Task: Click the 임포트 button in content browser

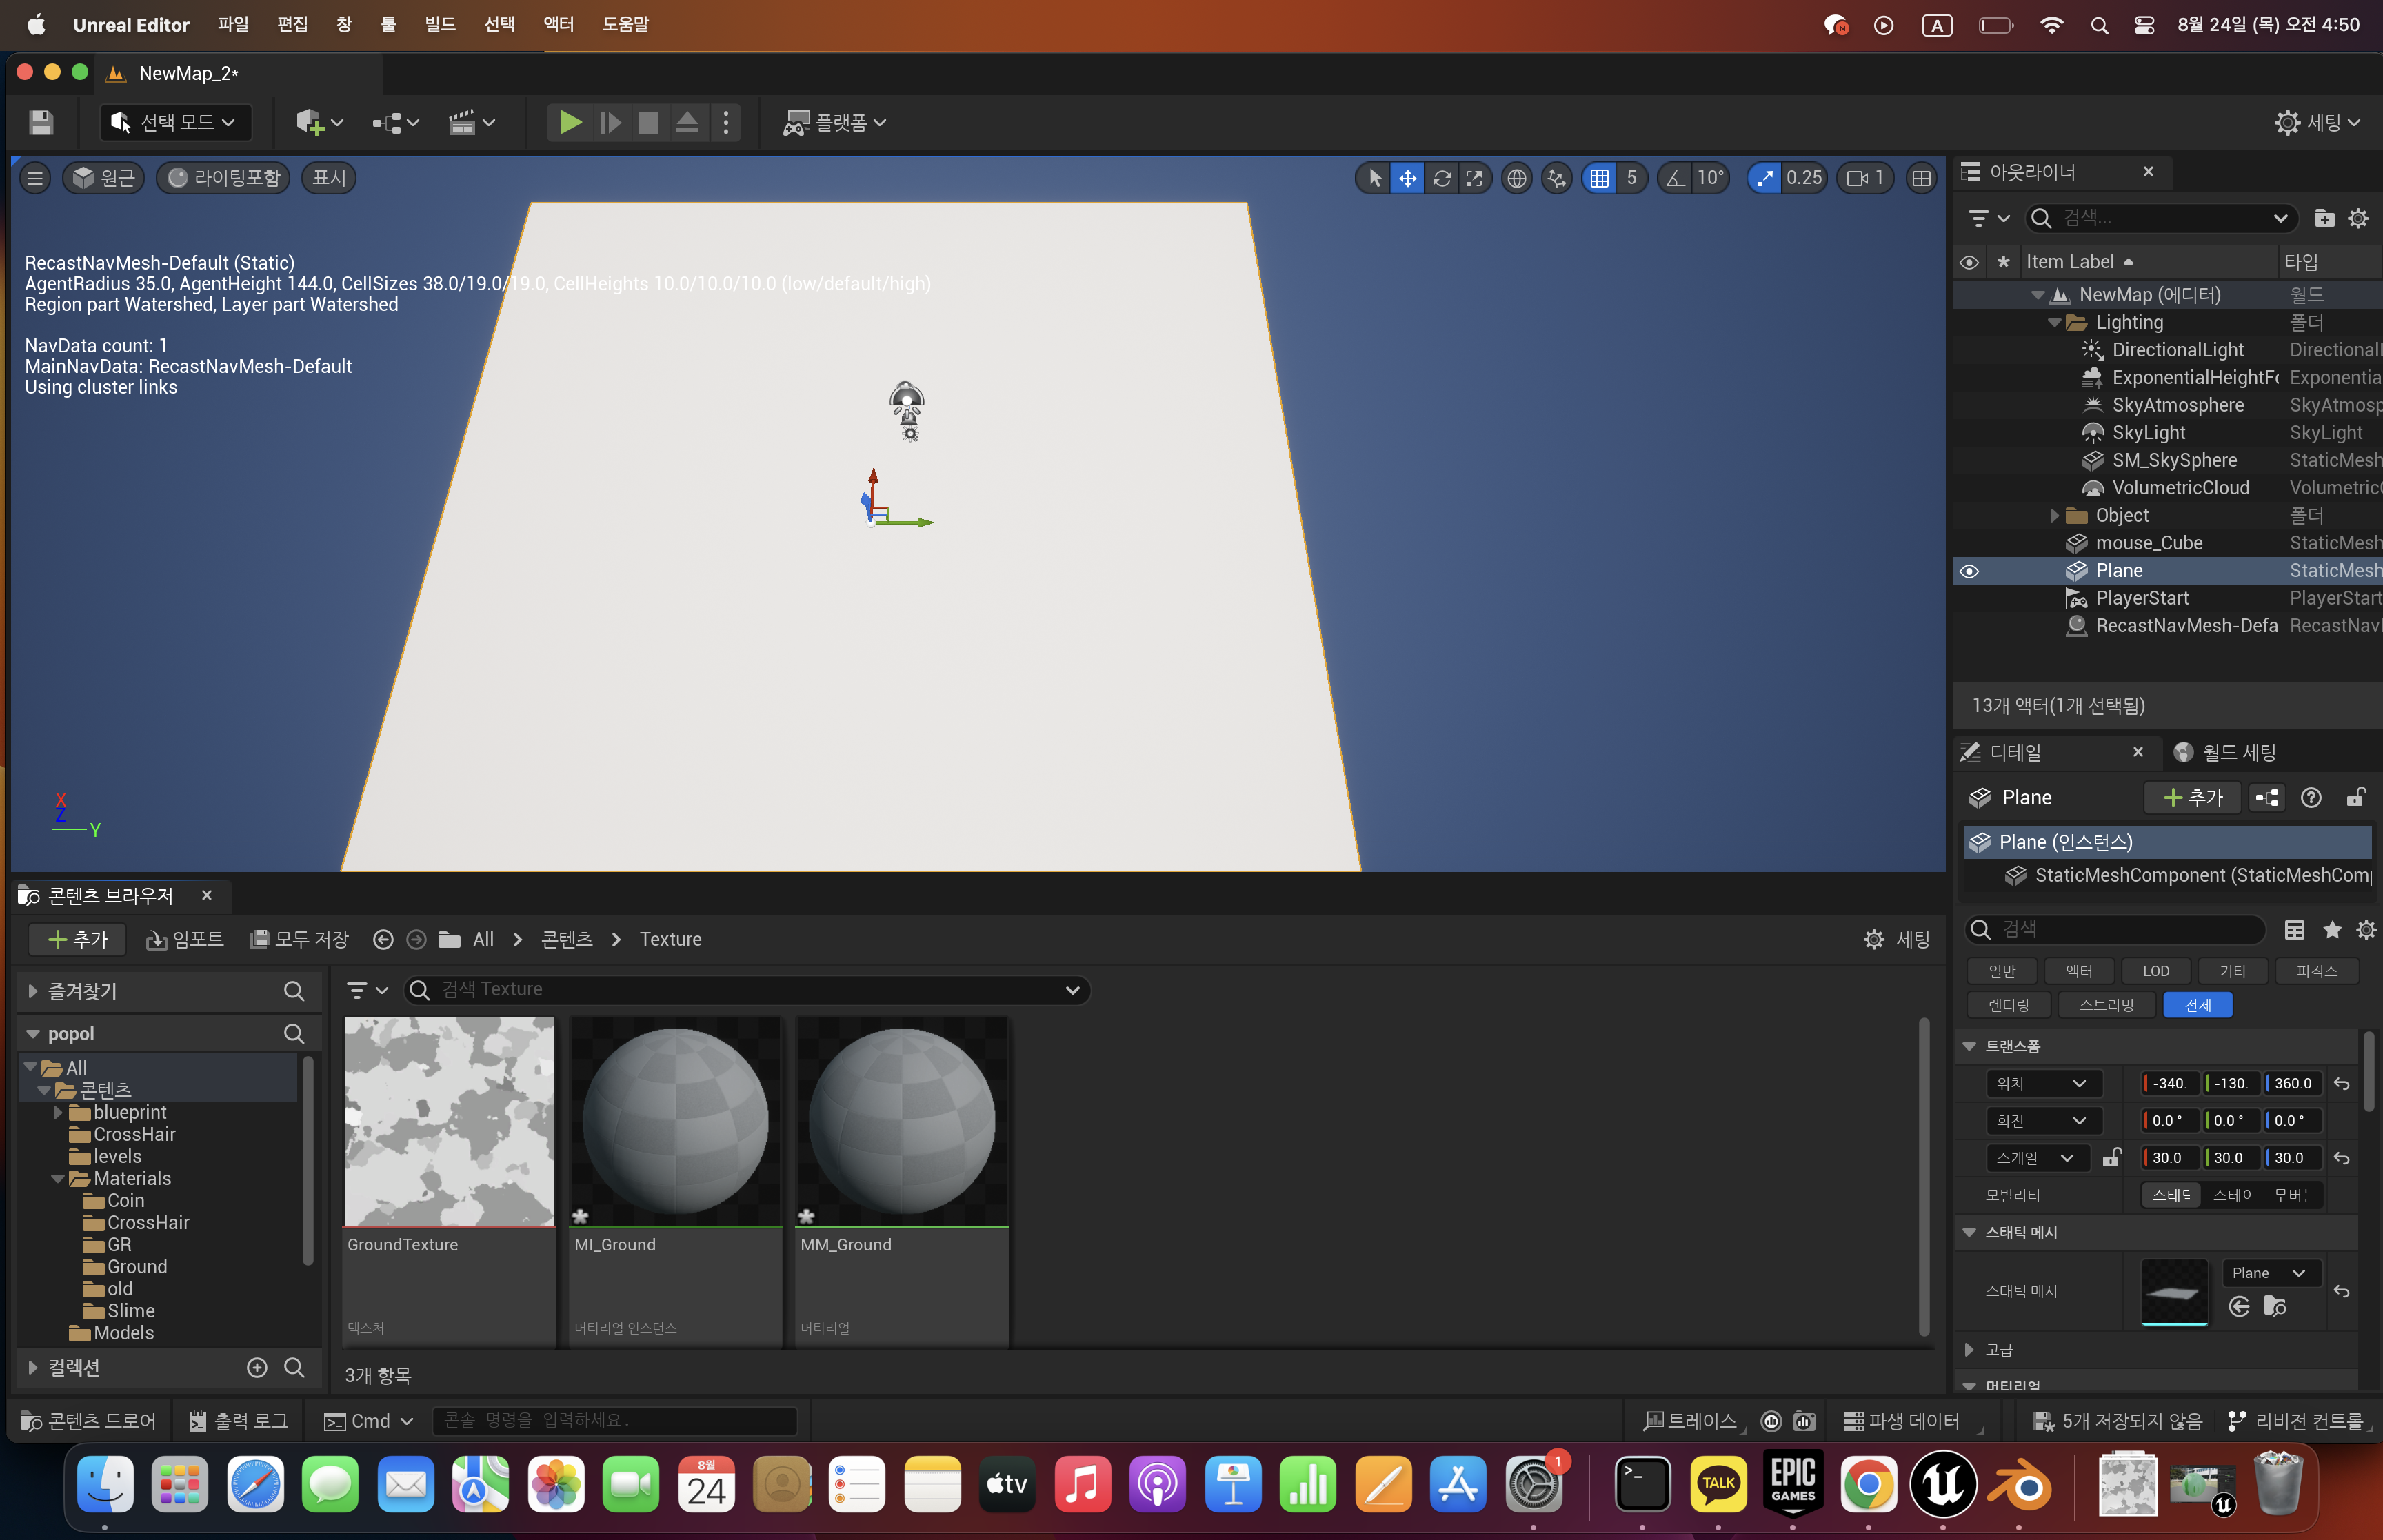Action: coord(185,939)
